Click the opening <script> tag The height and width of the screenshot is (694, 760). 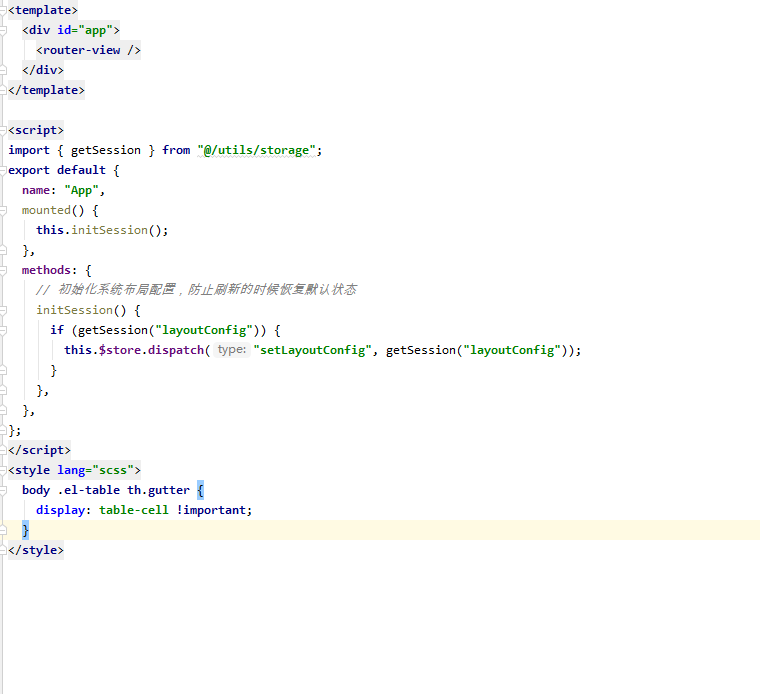tap(36, 130)
